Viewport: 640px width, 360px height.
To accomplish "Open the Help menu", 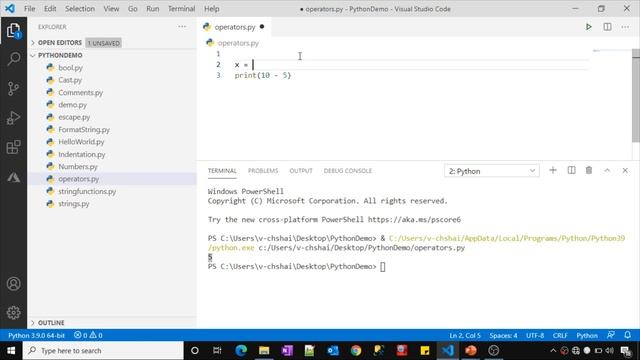I will 211,9.
